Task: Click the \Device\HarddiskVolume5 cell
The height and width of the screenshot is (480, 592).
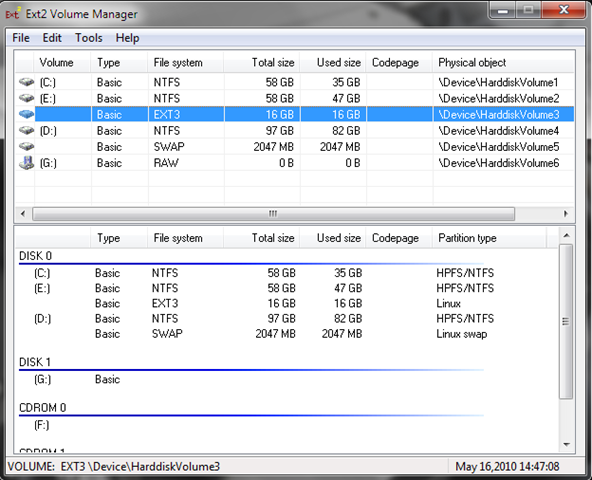Action: [x=498, y=147]
